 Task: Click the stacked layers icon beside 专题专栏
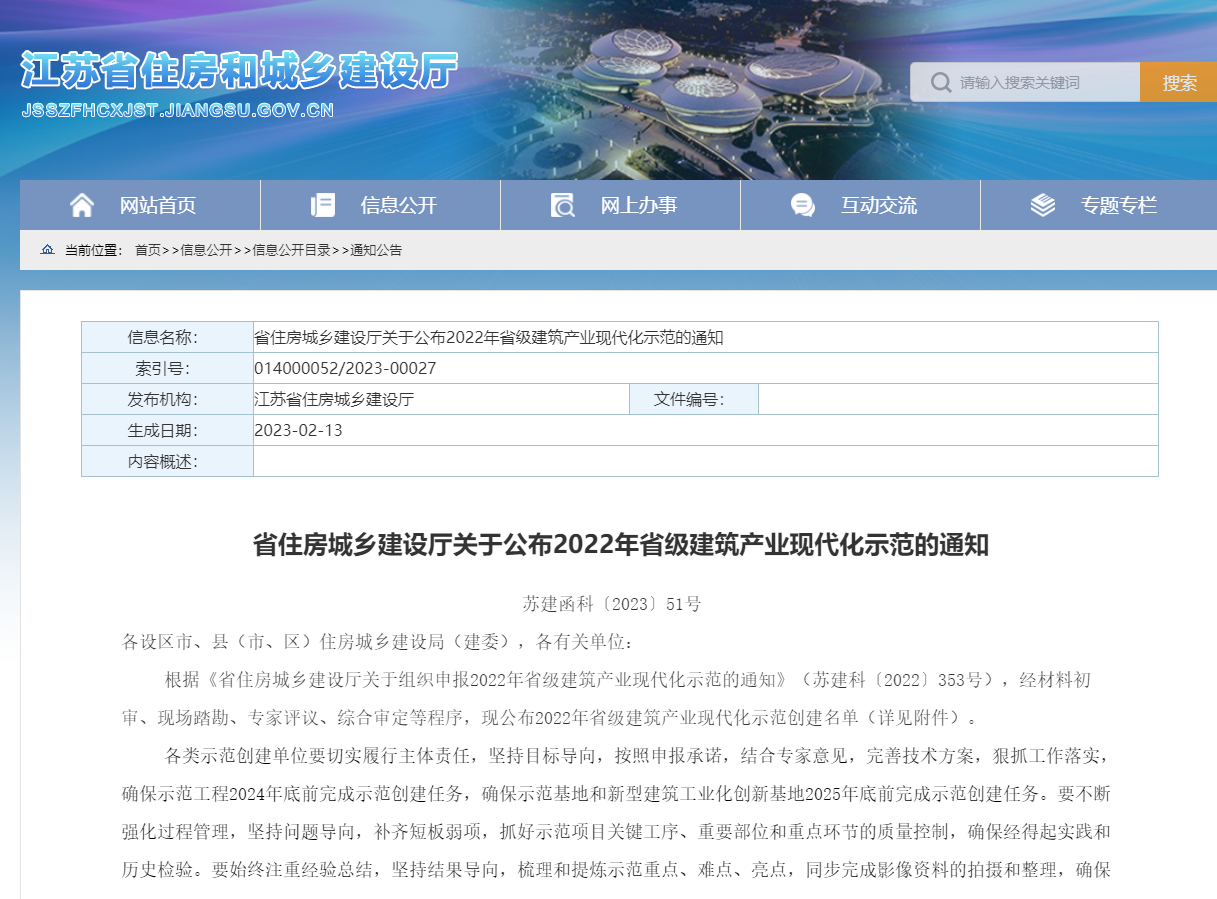coord(1042,205)
